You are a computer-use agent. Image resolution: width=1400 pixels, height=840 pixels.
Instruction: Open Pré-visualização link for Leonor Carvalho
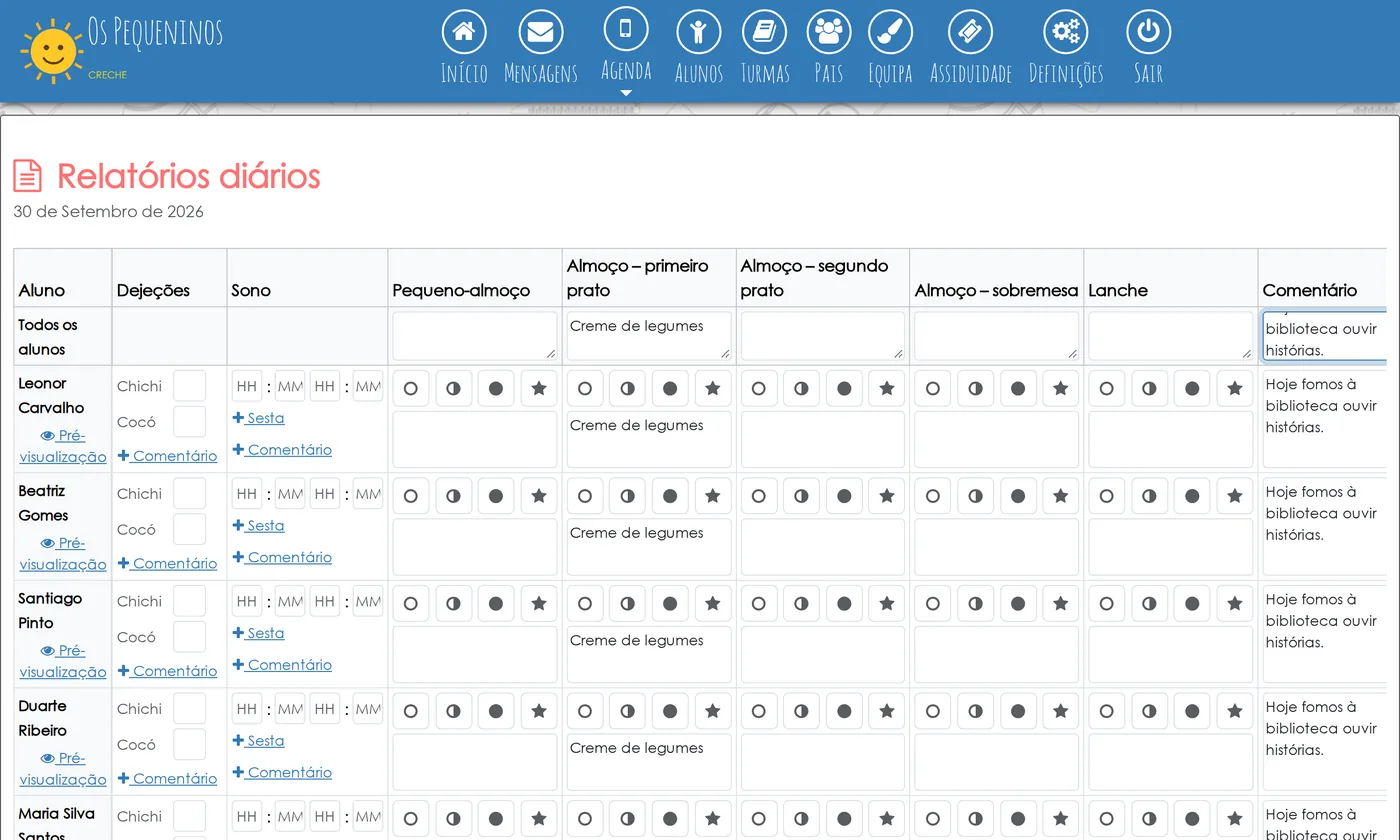[63, 446]
